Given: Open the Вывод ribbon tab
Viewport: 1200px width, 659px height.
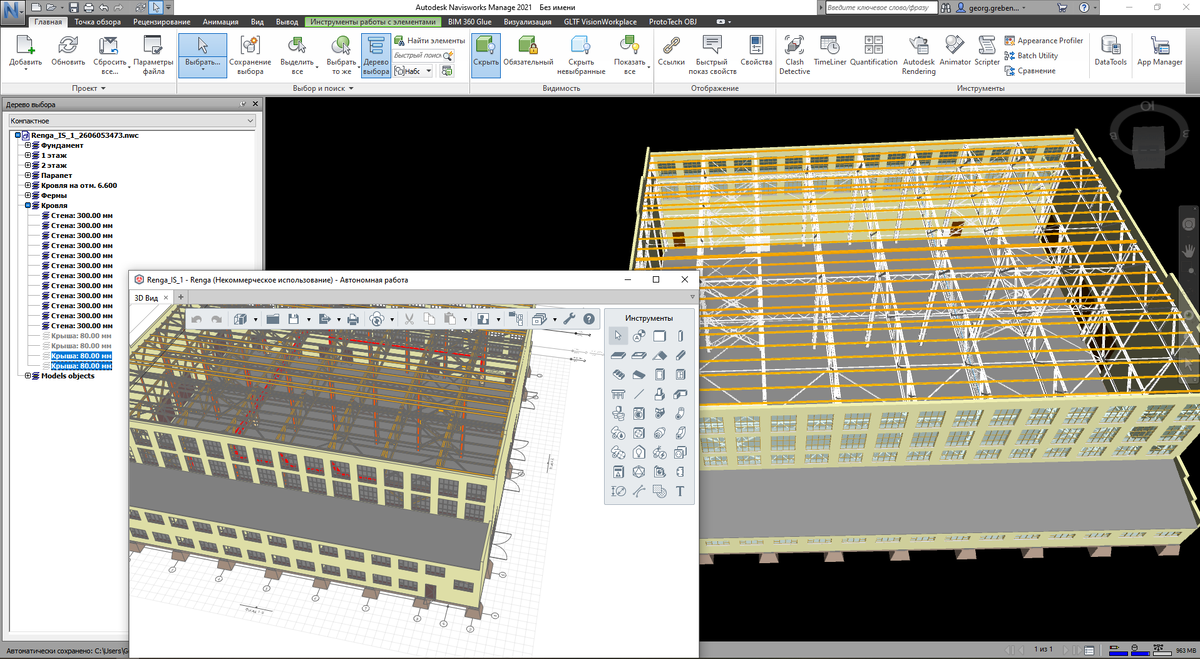Looking at the screenshot, I should click(287, 21).
